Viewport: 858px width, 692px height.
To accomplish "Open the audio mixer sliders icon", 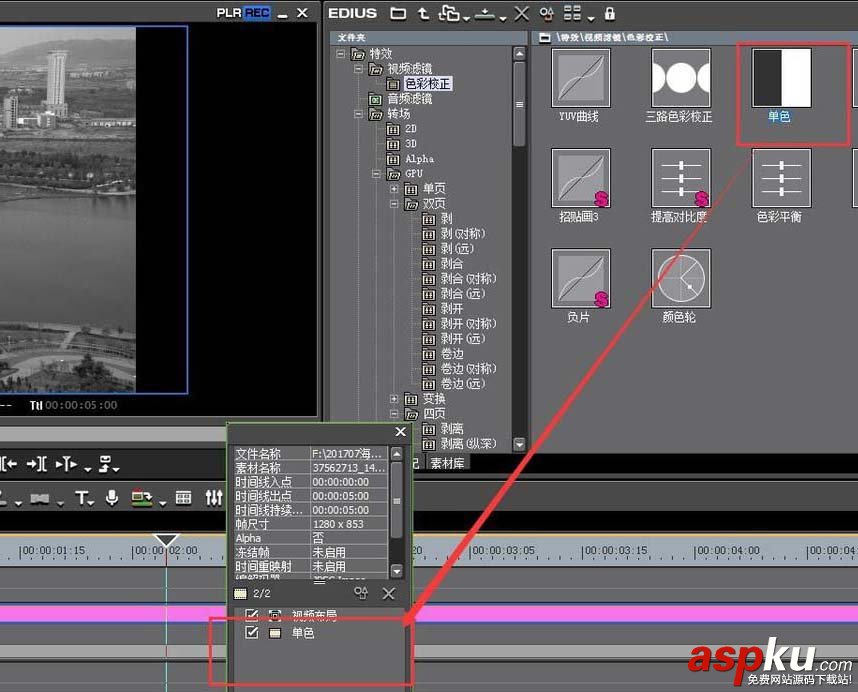I will (x=214, y=498).
